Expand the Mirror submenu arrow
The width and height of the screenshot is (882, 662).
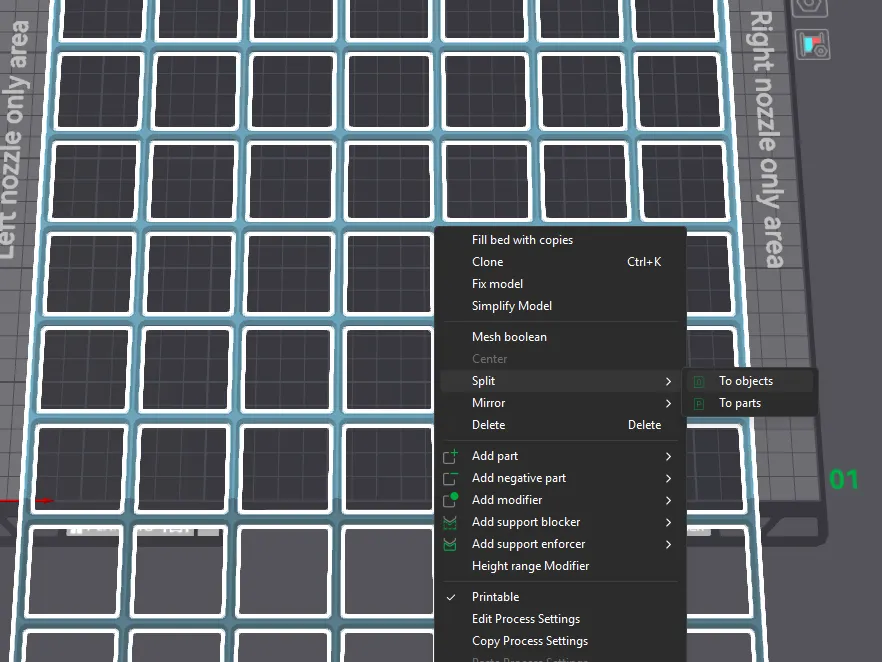tap(668, 403)
